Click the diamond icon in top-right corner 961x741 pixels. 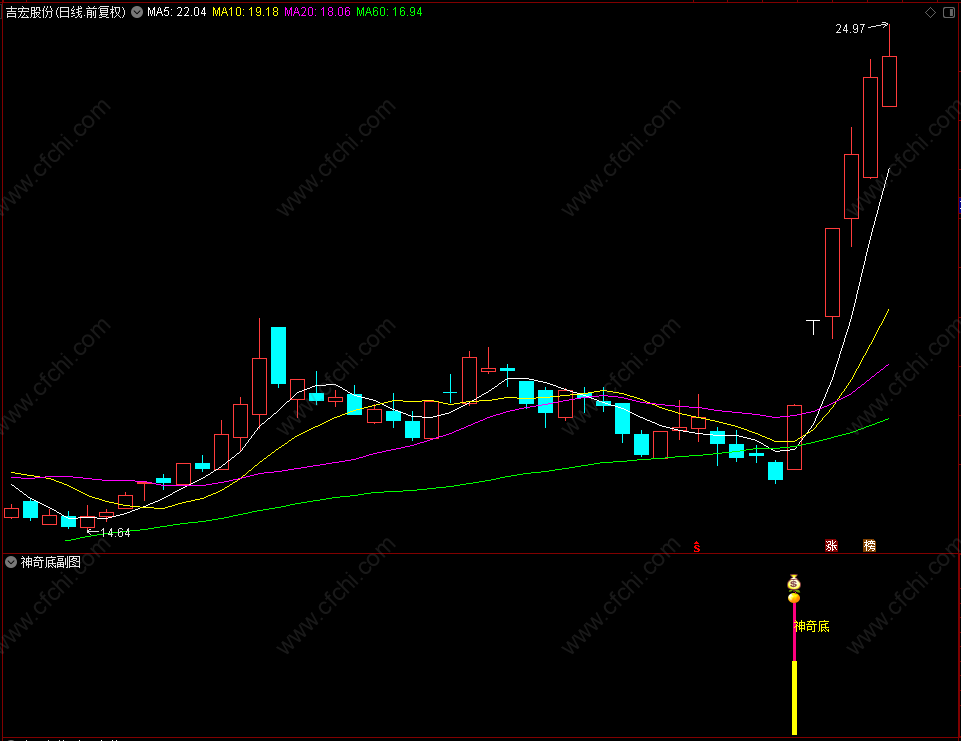(930, 12)
